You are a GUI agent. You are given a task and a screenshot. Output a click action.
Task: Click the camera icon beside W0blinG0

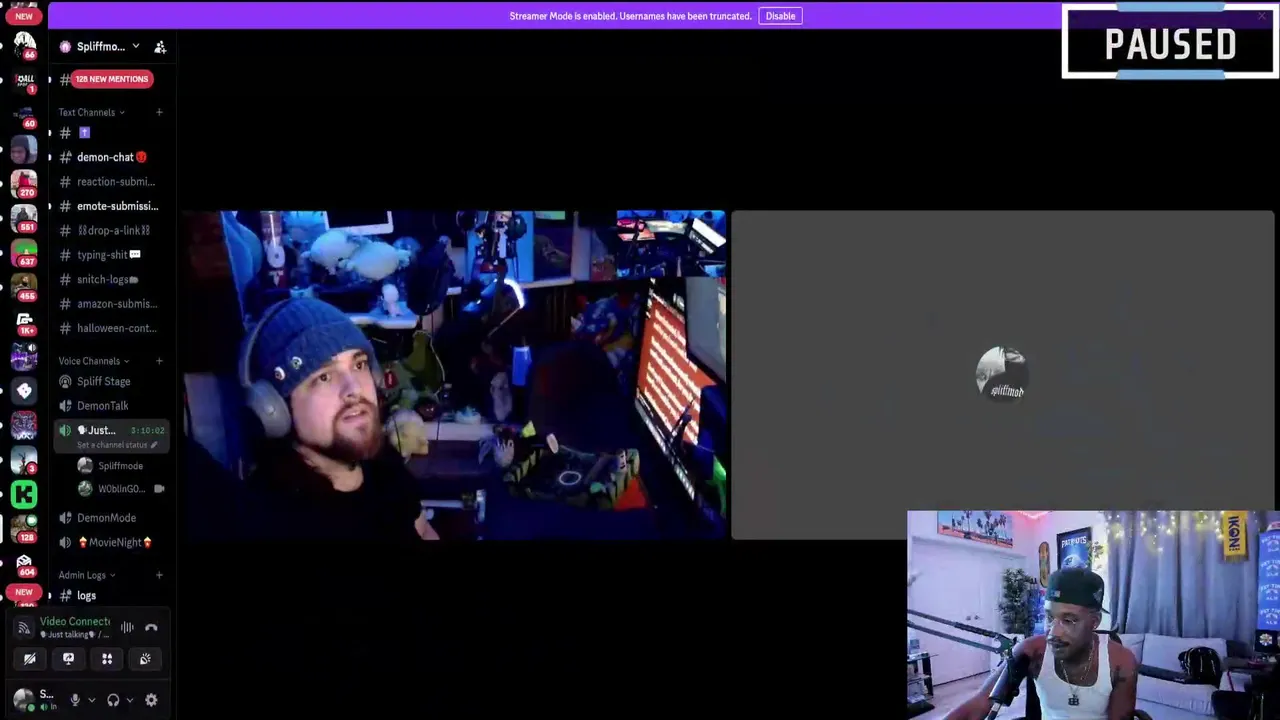[x=159, y=489]
